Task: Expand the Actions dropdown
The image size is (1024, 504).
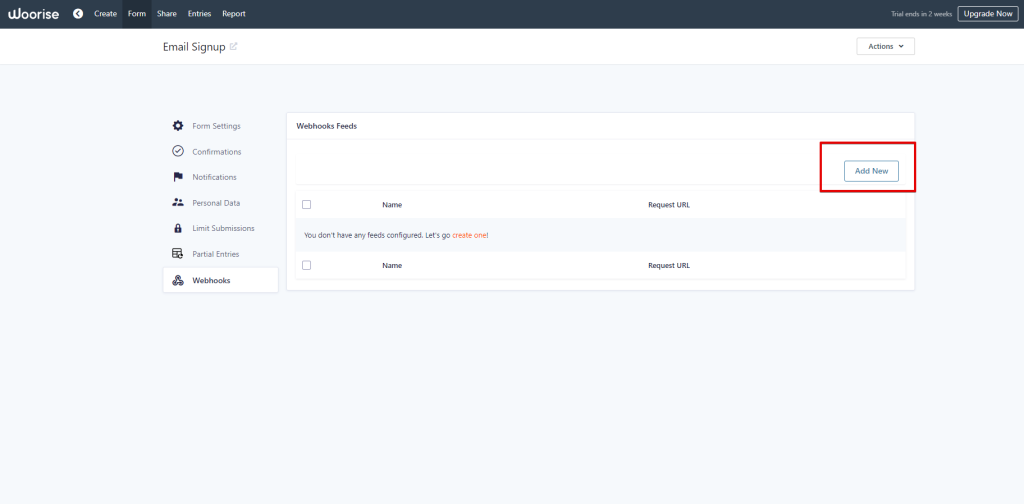Action: point(885,46)
